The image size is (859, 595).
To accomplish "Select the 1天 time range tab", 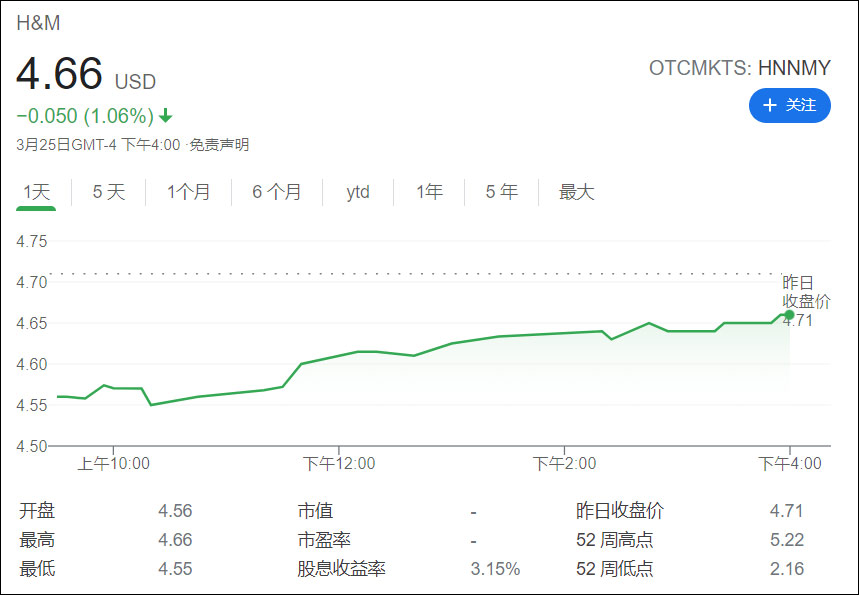I will click(x=36, y=192).
